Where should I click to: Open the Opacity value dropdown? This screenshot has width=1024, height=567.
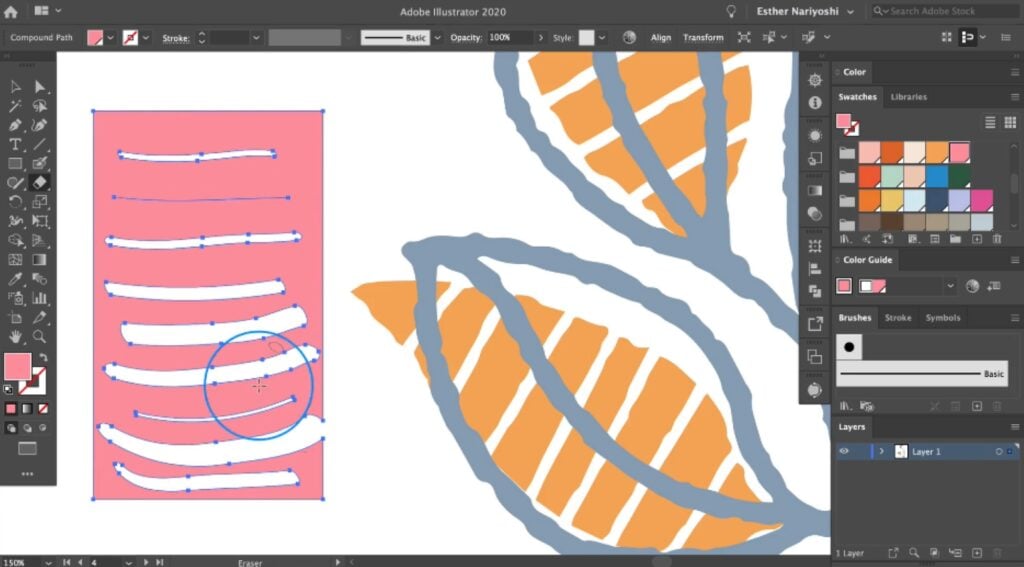(540, 38)
